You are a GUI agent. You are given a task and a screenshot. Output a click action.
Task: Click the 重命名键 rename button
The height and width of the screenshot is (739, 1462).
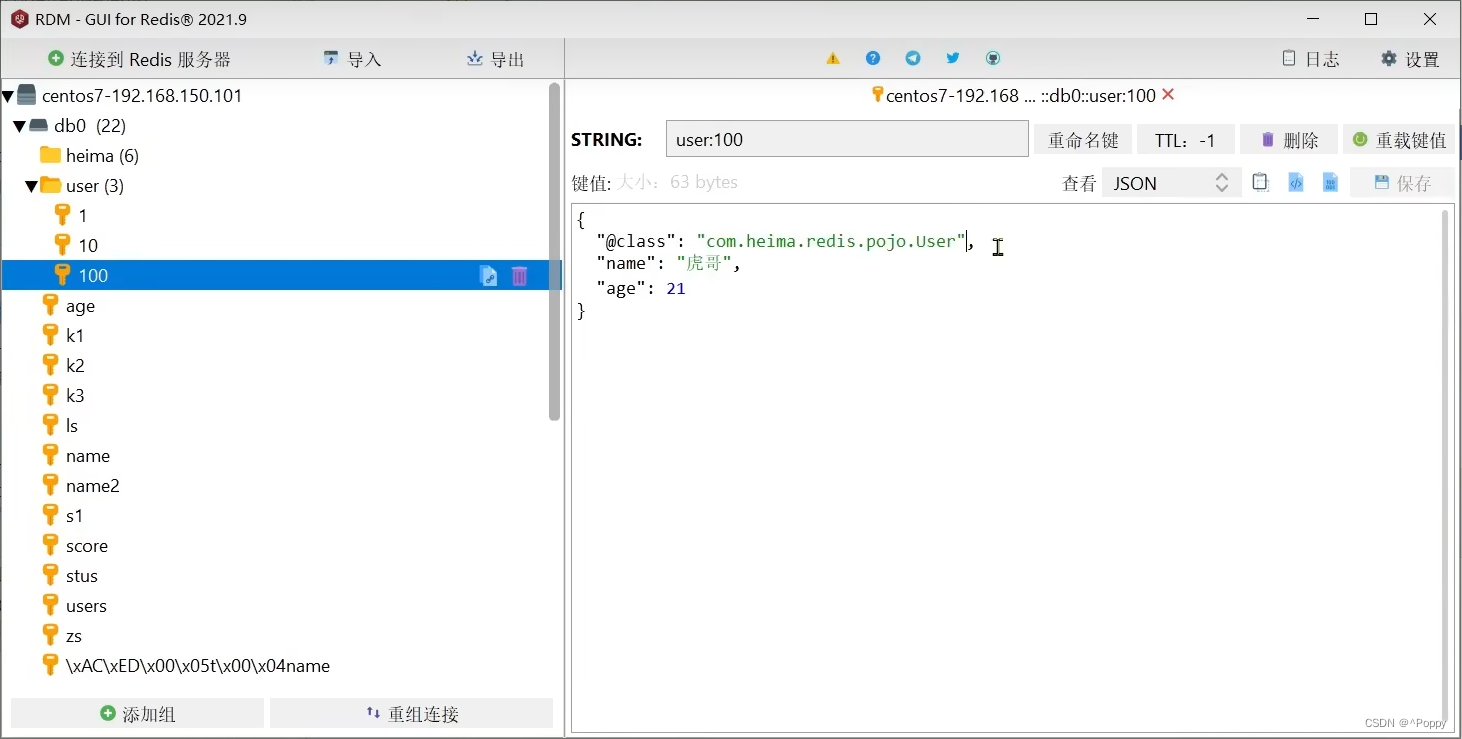(1082, 139)
